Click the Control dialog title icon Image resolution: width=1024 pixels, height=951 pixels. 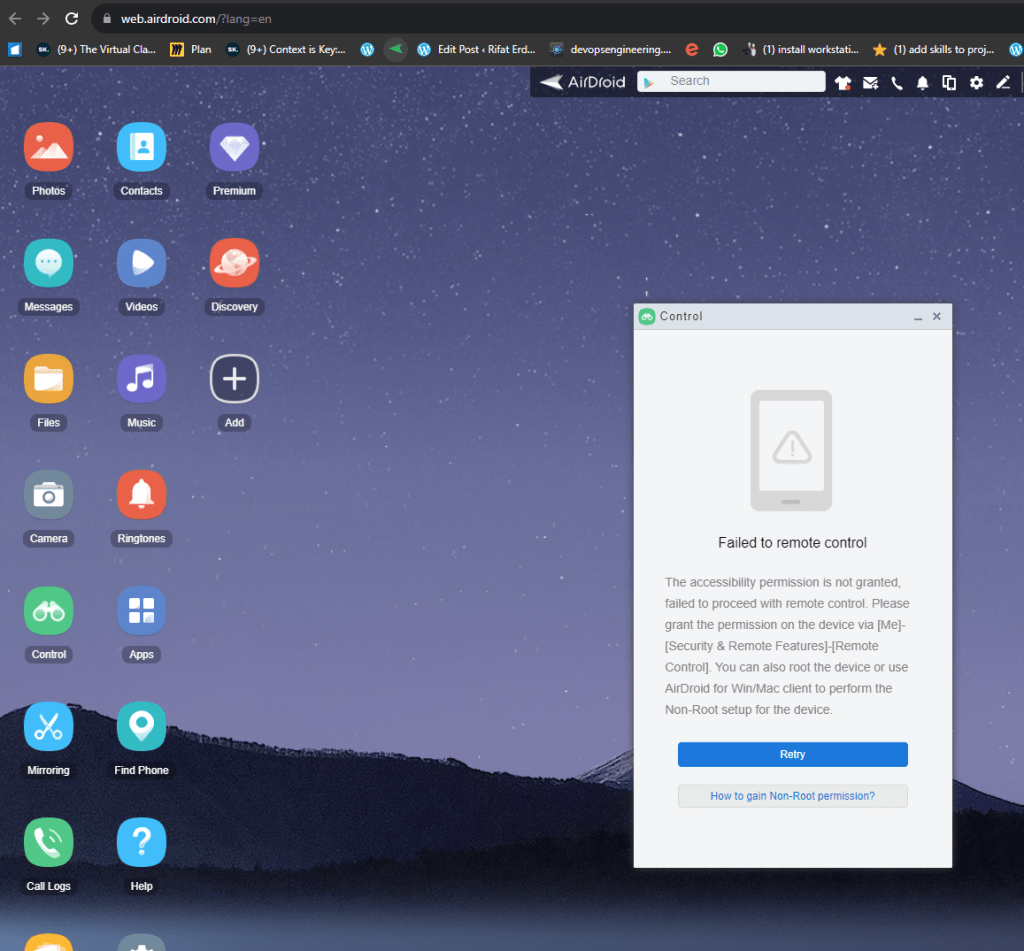647,317
